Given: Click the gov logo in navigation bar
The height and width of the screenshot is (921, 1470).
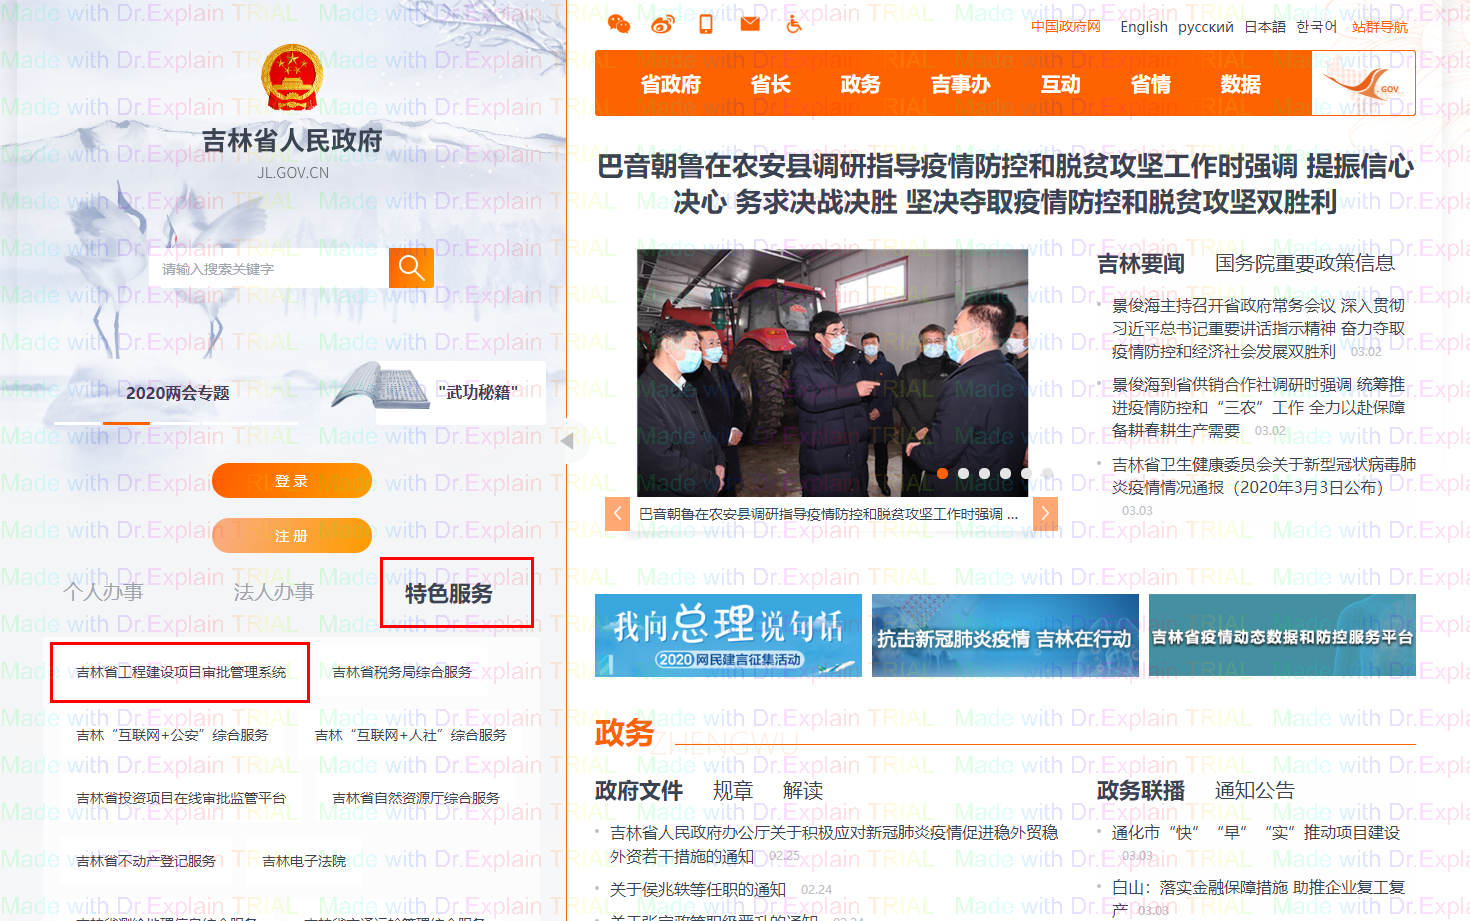Looking at the screenshot, I should 1363,84.
